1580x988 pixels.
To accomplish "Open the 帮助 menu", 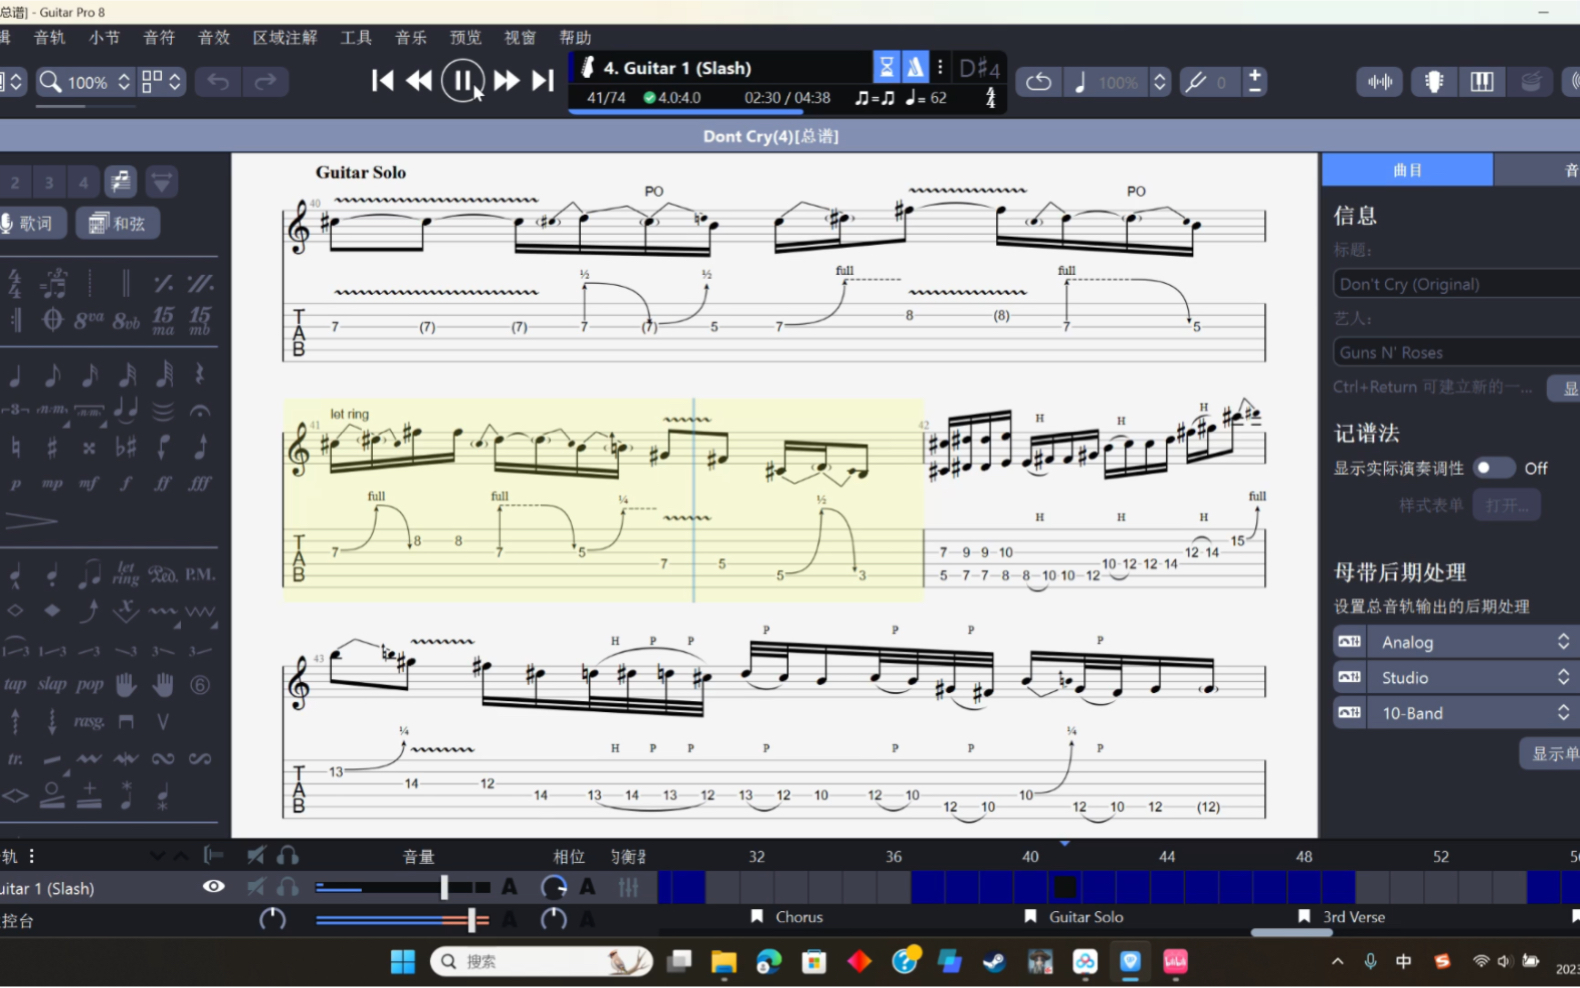I will [x=575, y=37].
